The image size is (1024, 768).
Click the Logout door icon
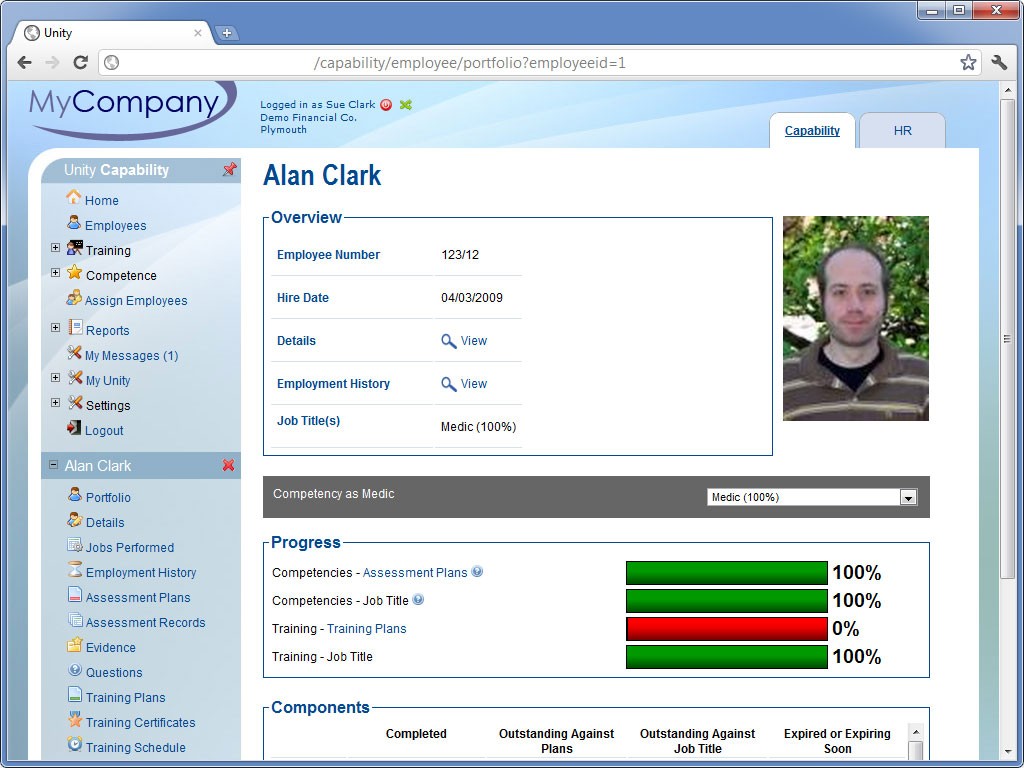tap(74, 428)
